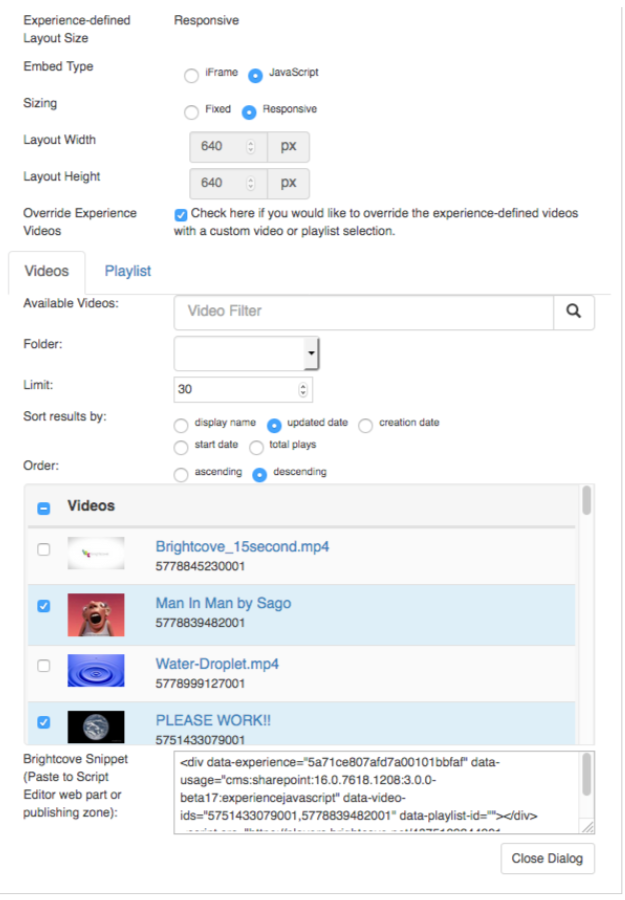625x900 pixels.
Task: Check the Brightcove_15second.mp4 checkbox
Action: tap(44, 550)
